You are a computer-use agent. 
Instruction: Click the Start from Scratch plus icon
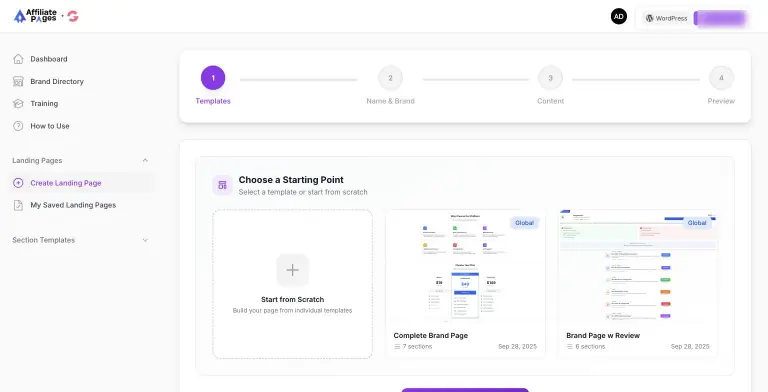[x=292, y=270]
